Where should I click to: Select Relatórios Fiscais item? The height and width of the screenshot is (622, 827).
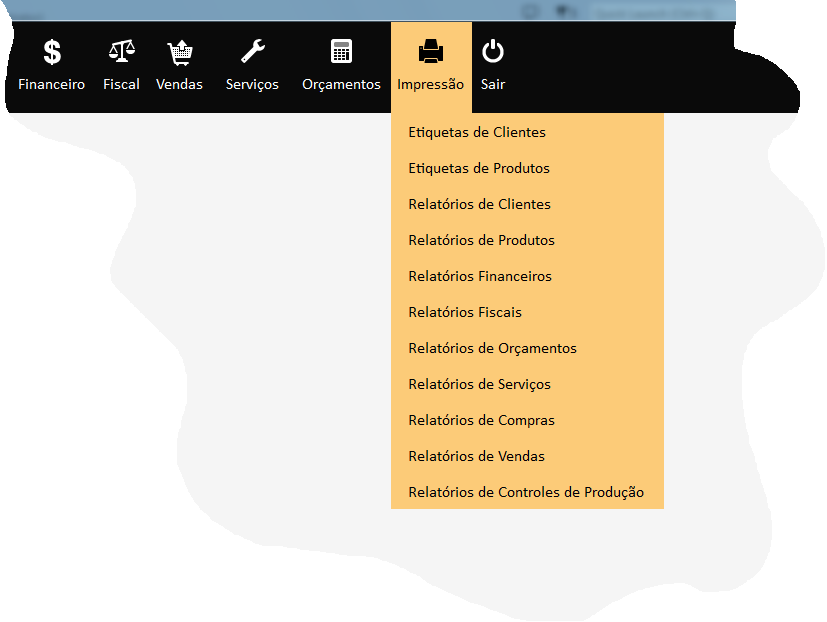click(x=465, y=312)
